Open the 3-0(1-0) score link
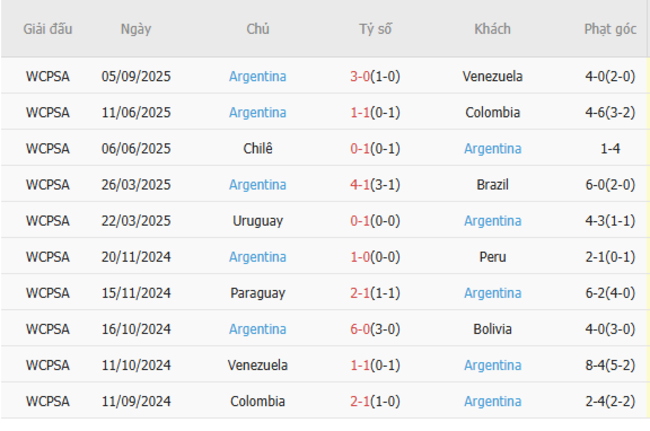 point(375,77)
